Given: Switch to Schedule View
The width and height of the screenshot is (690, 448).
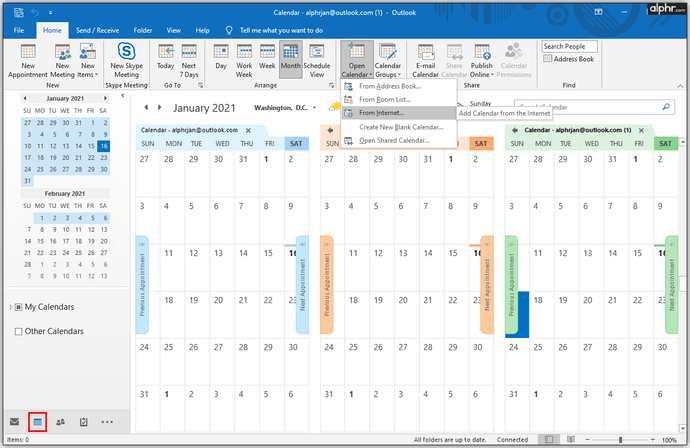Looking at the screenshot, I should click(x=317, y=61).
